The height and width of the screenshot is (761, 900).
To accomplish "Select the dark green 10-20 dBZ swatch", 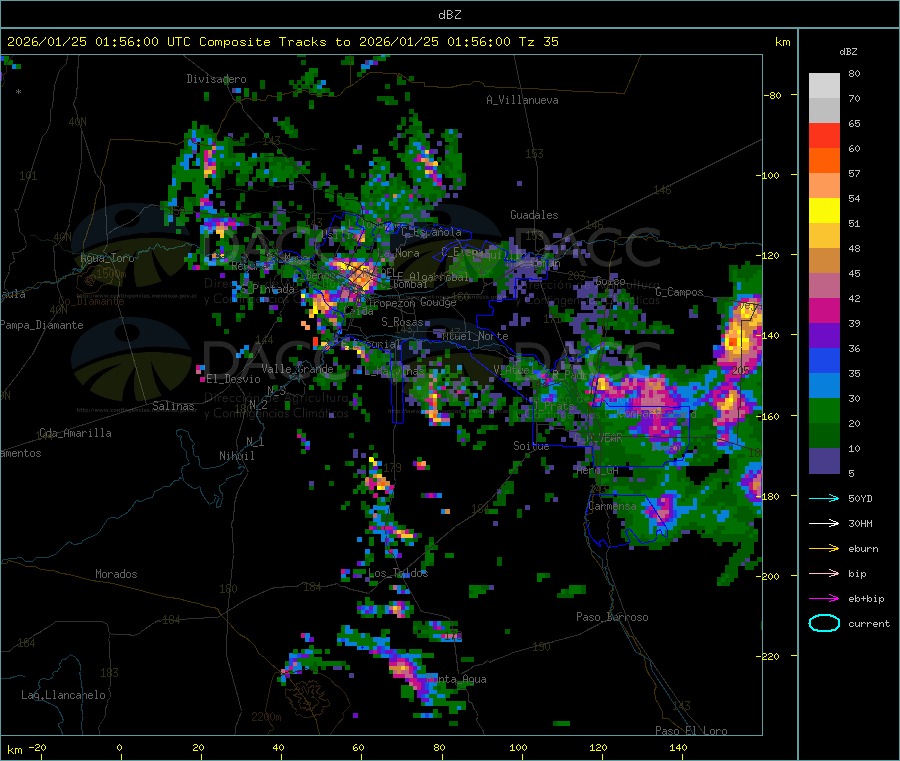I will tap(824, 436).
